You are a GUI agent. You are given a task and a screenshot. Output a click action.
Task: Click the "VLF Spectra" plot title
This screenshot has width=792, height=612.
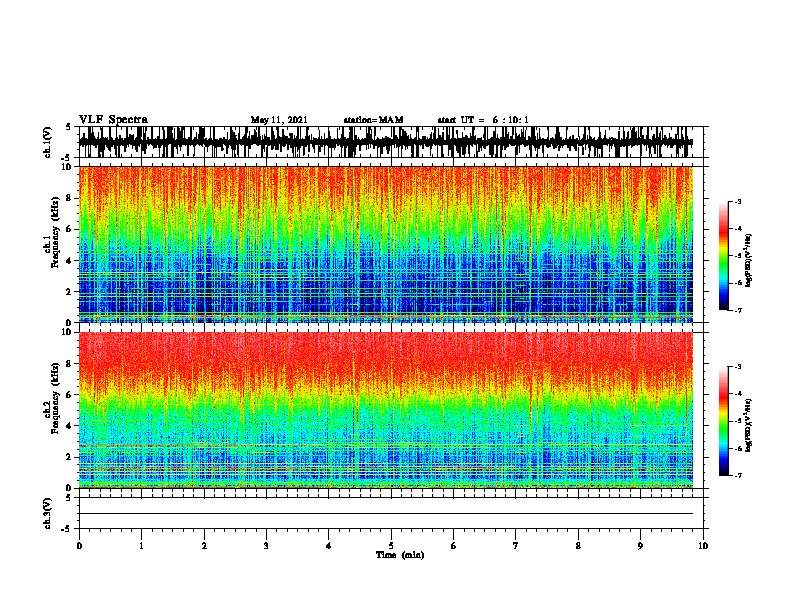113,120
